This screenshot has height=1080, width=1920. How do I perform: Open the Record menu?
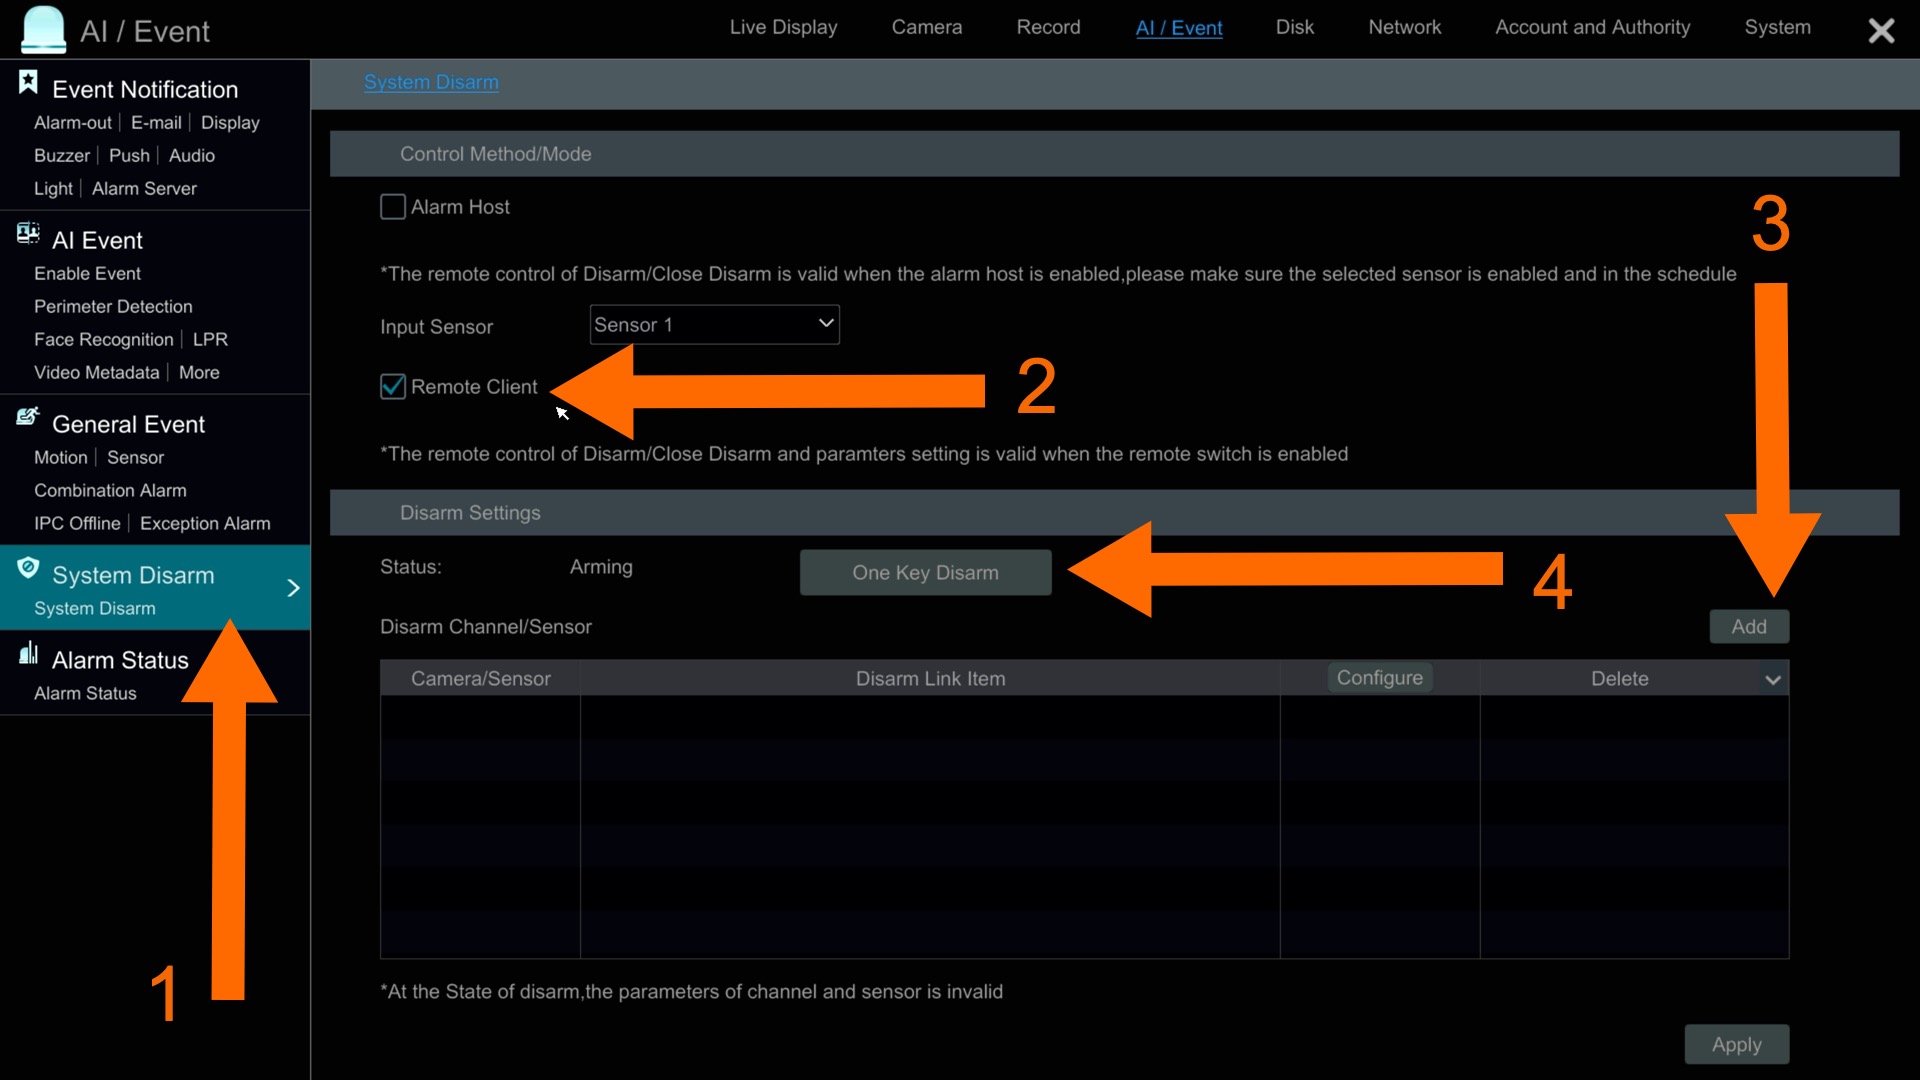[x=1048, y=28]
